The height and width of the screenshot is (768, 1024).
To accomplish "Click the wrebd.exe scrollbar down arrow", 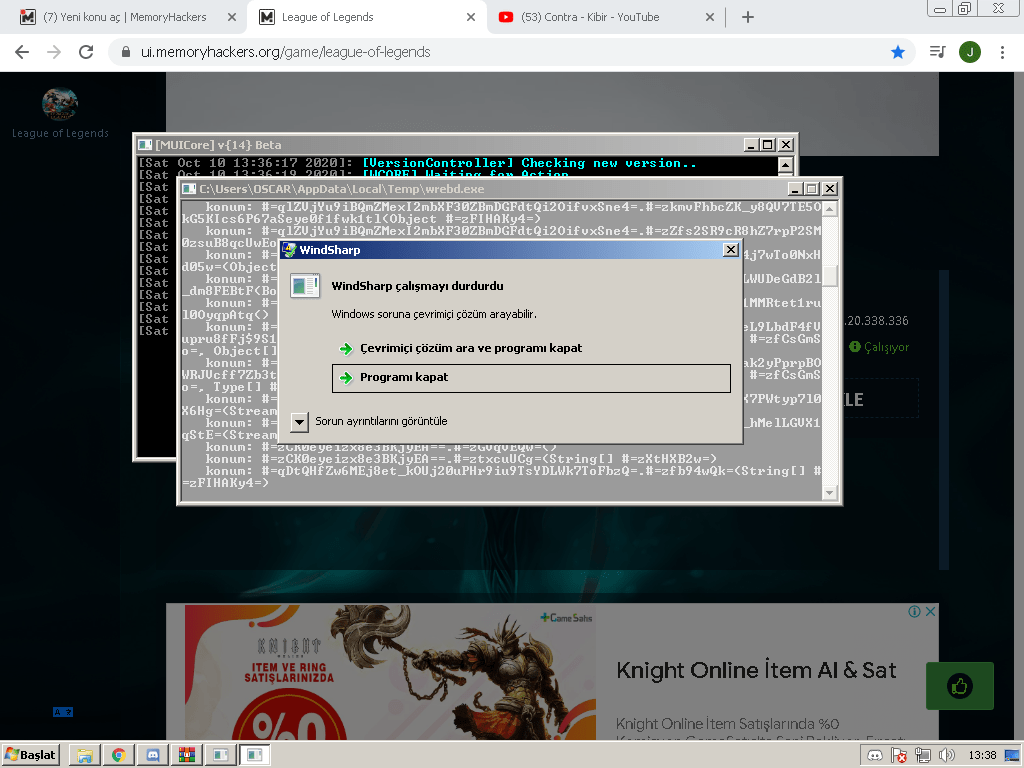I will point(829,493).
